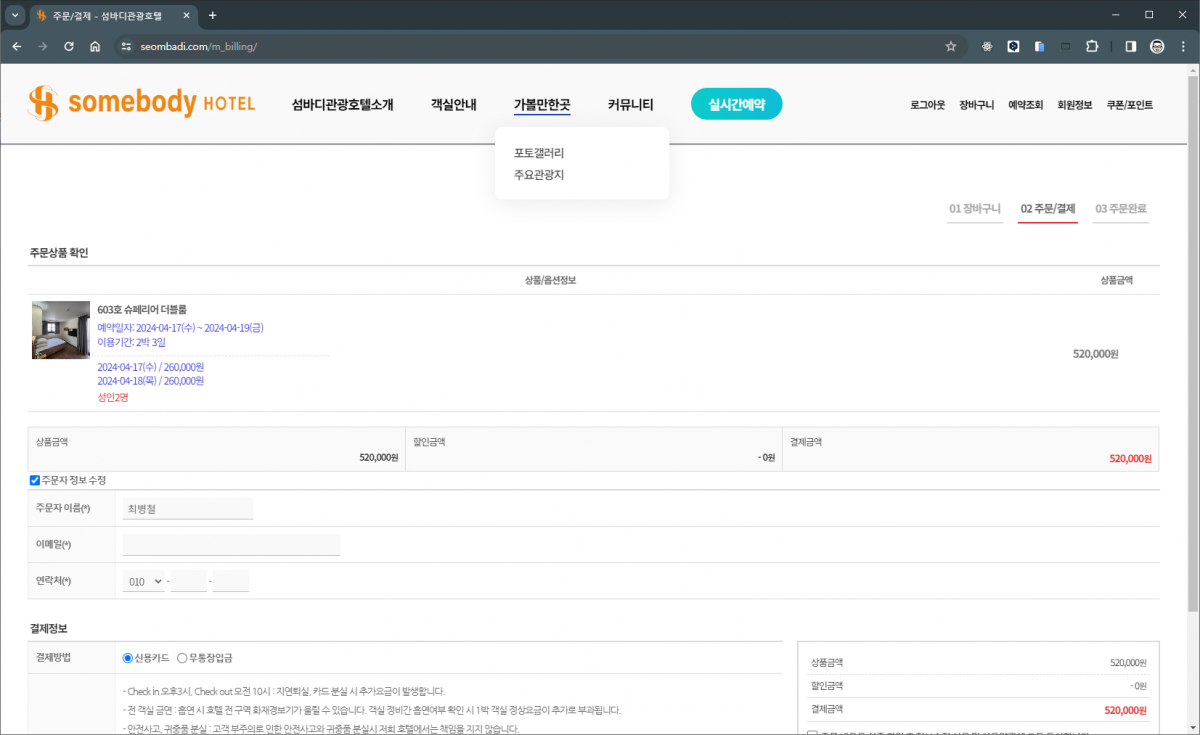Viewport: 1200px width, 735px height.
Task: Open 커뮤니티 menu
Action: pyautogui.click(x=630, y=104)
